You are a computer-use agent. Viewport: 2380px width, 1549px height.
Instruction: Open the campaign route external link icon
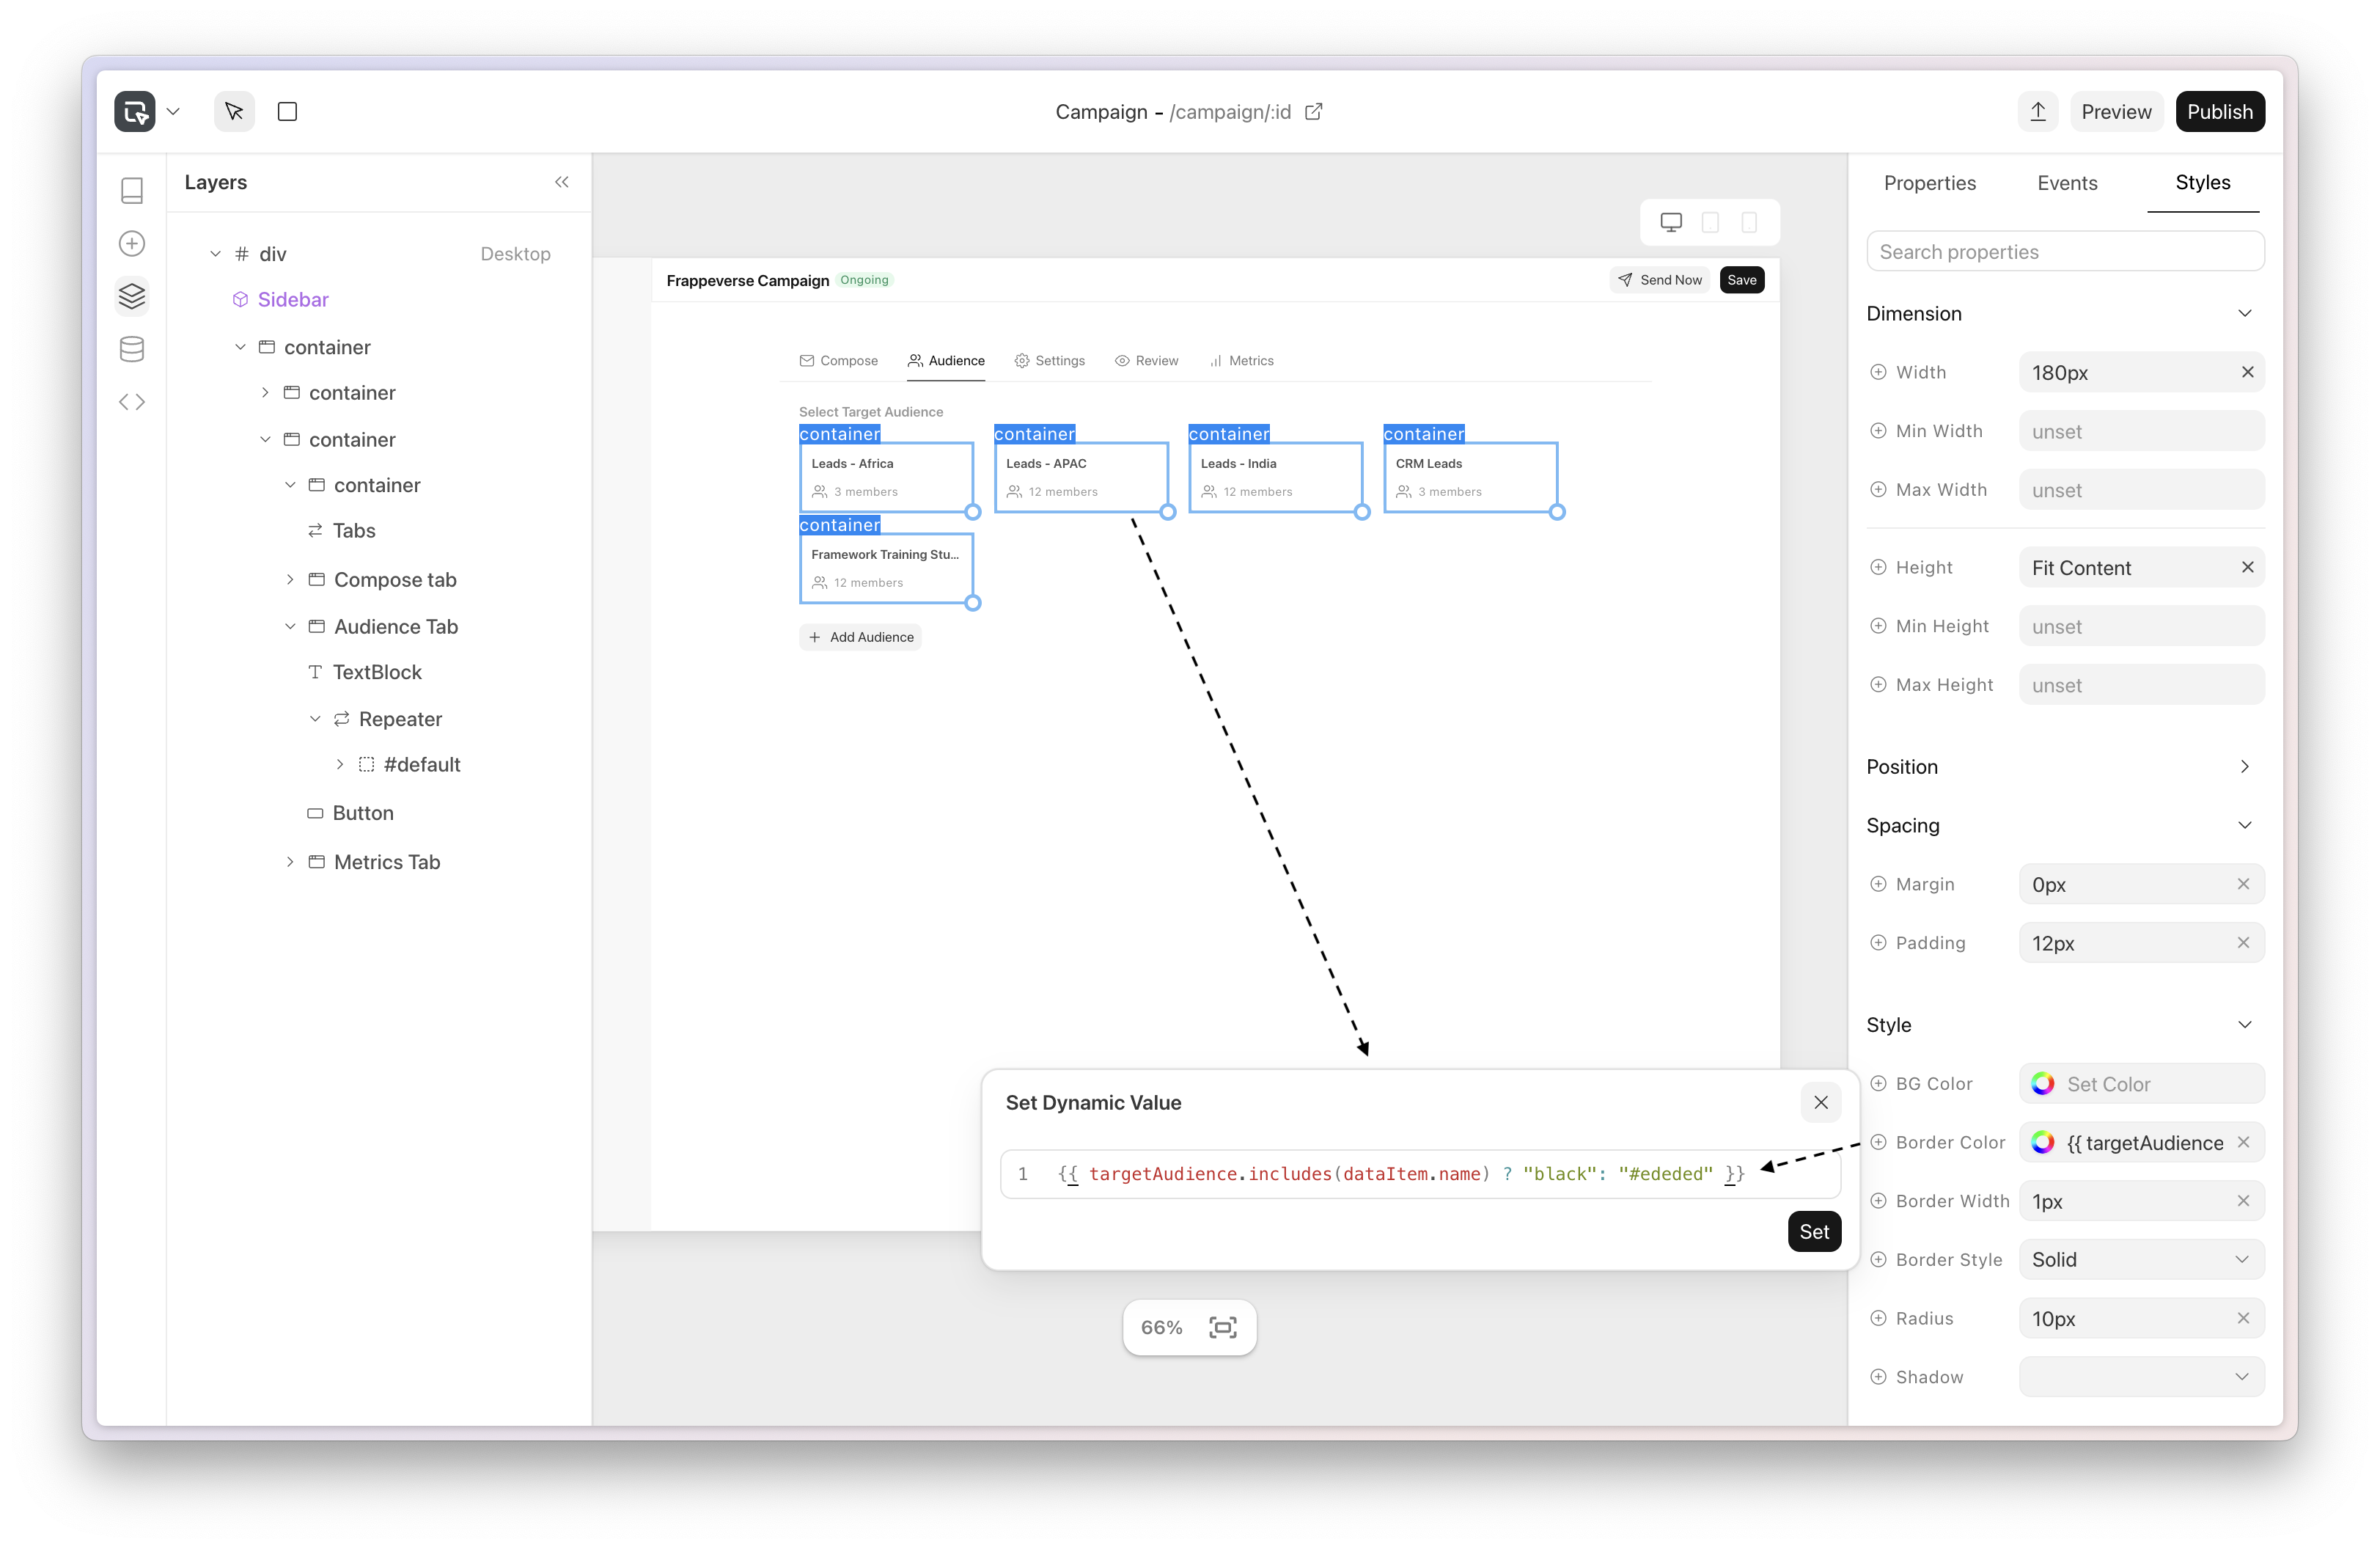[1314, 112]
